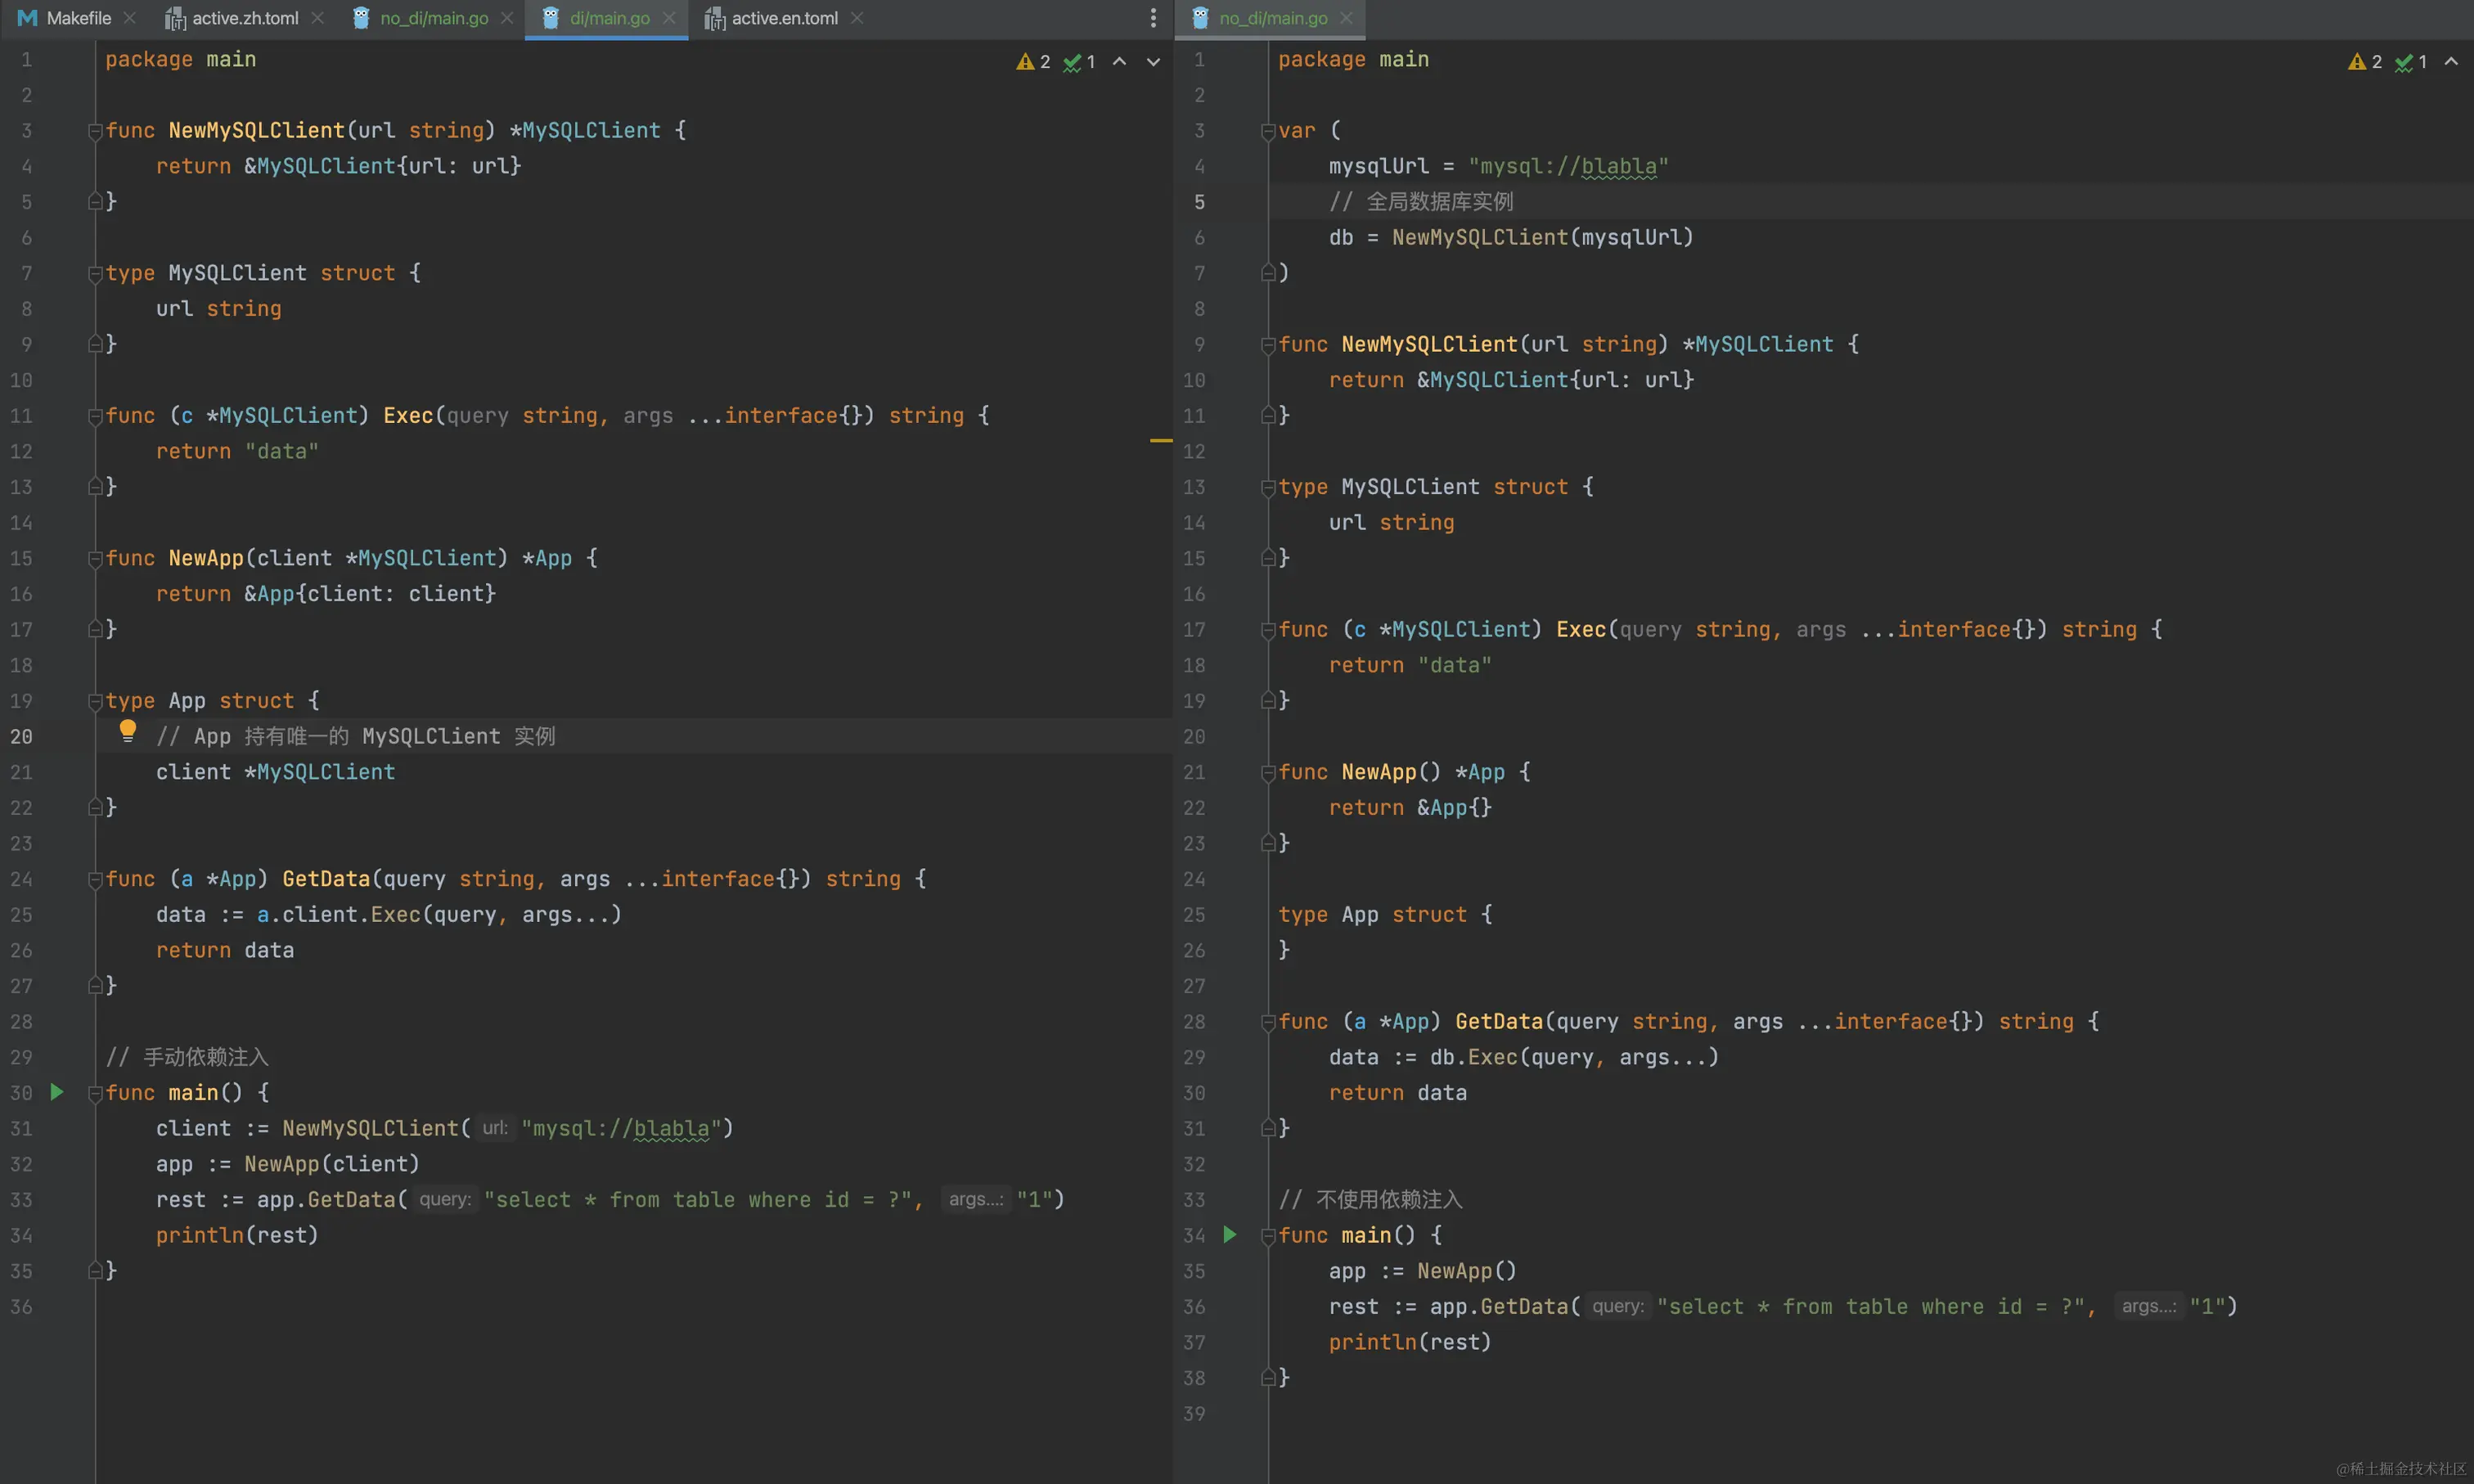2474x1484 pixels.
Task: Click 'url:' parameter hint on left line 31
Action: (495, 1128)
